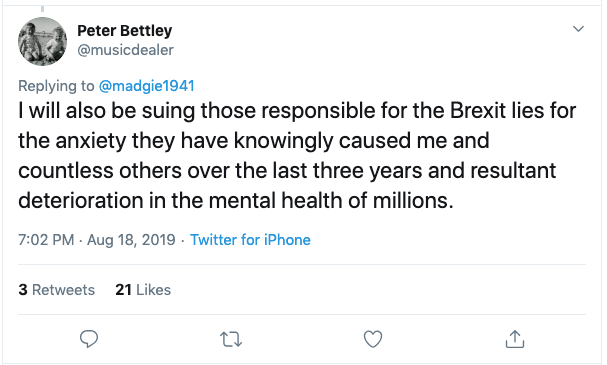Viewport: 607px width, 365px height.
Task: Like the tweet with the heart icon
Action: point(373,339)
